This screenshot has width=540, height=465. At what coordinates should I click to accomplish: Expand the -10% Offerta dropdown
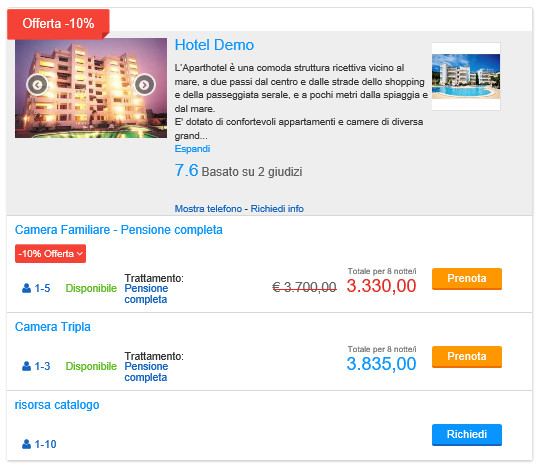[x=50, y=254]
